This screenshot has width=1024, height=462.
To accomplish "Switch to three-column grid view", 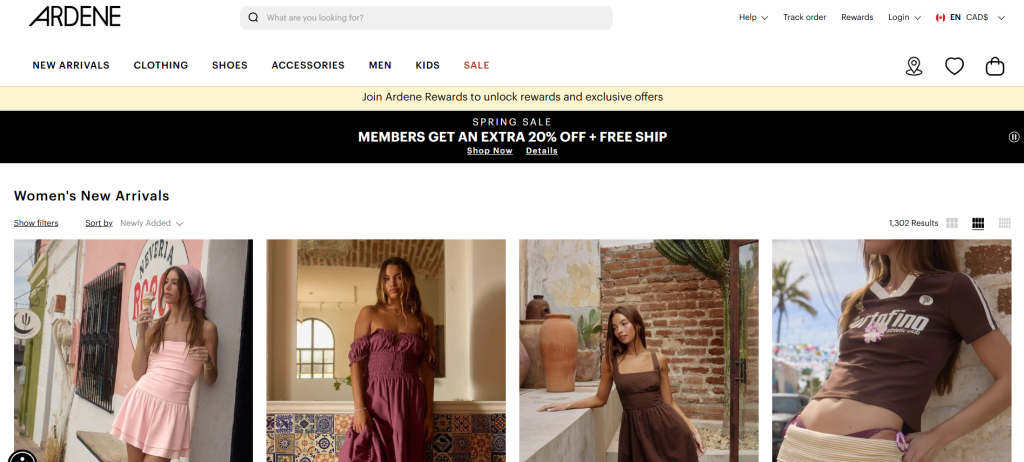I will pyautogui.click(x=978, y=223).
